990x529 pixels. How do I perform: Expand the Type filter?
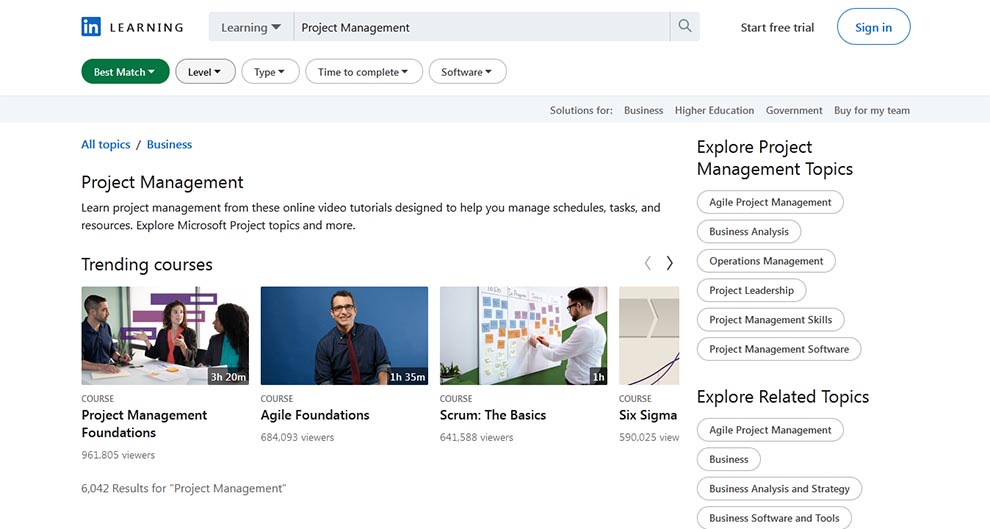pos(270,72)
